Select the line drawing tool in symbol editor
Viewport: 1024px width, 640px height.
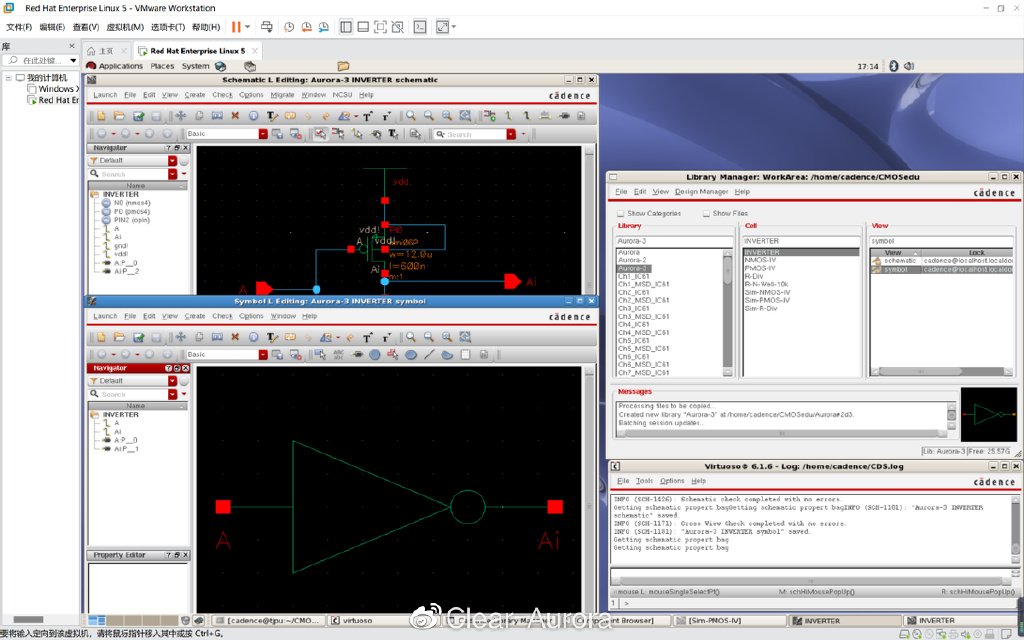tap(429, 354)
